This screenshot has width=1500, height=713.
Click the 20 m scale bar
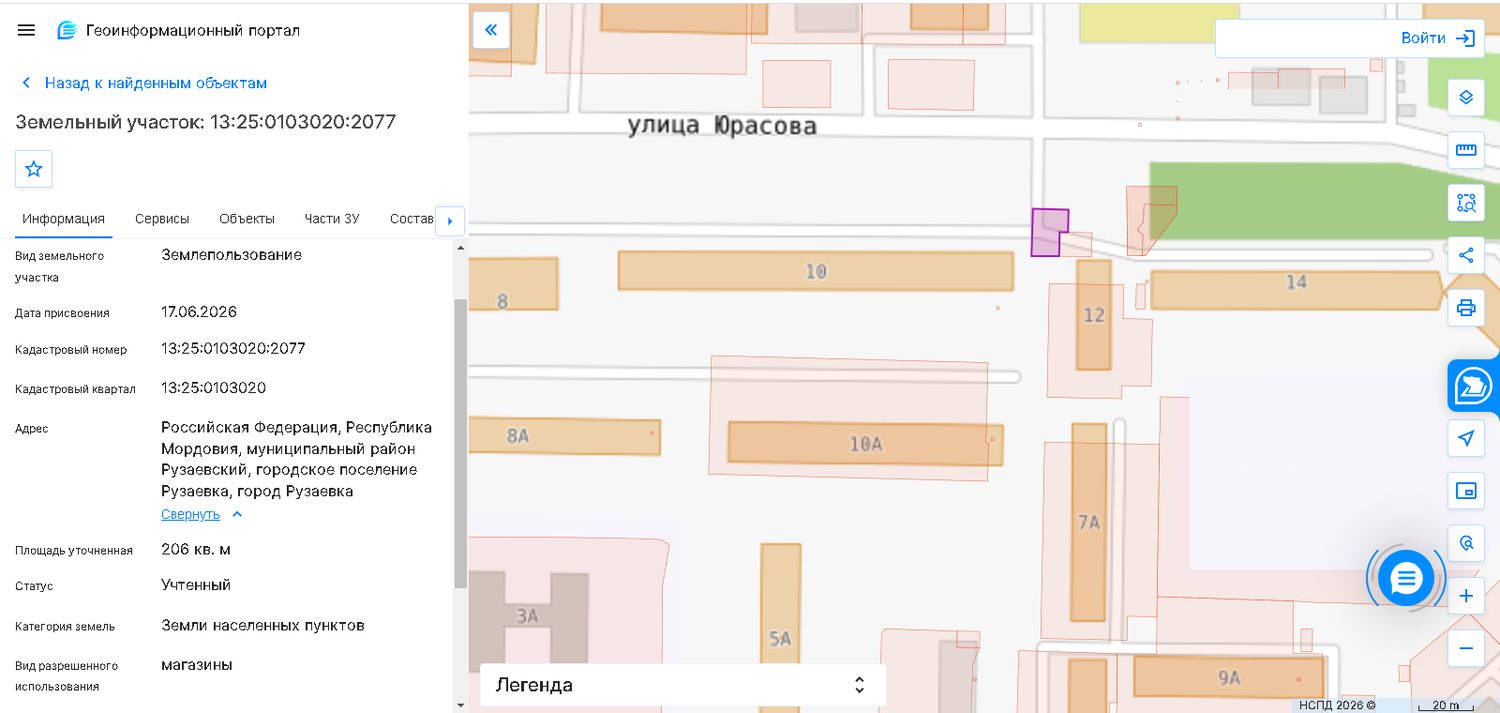tap(1446, 705)
